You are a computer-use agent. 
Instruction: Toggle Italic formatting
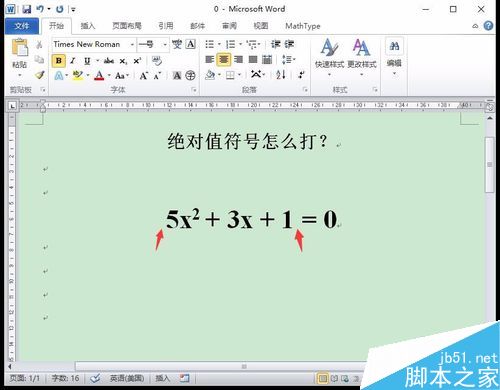[x=72, y=61]
